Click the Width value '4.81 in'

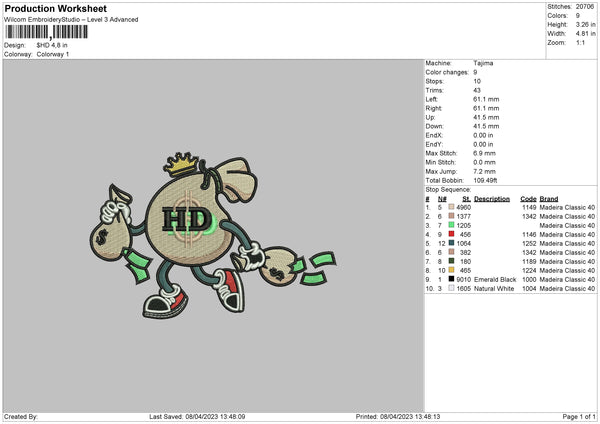tap(585, 34)
